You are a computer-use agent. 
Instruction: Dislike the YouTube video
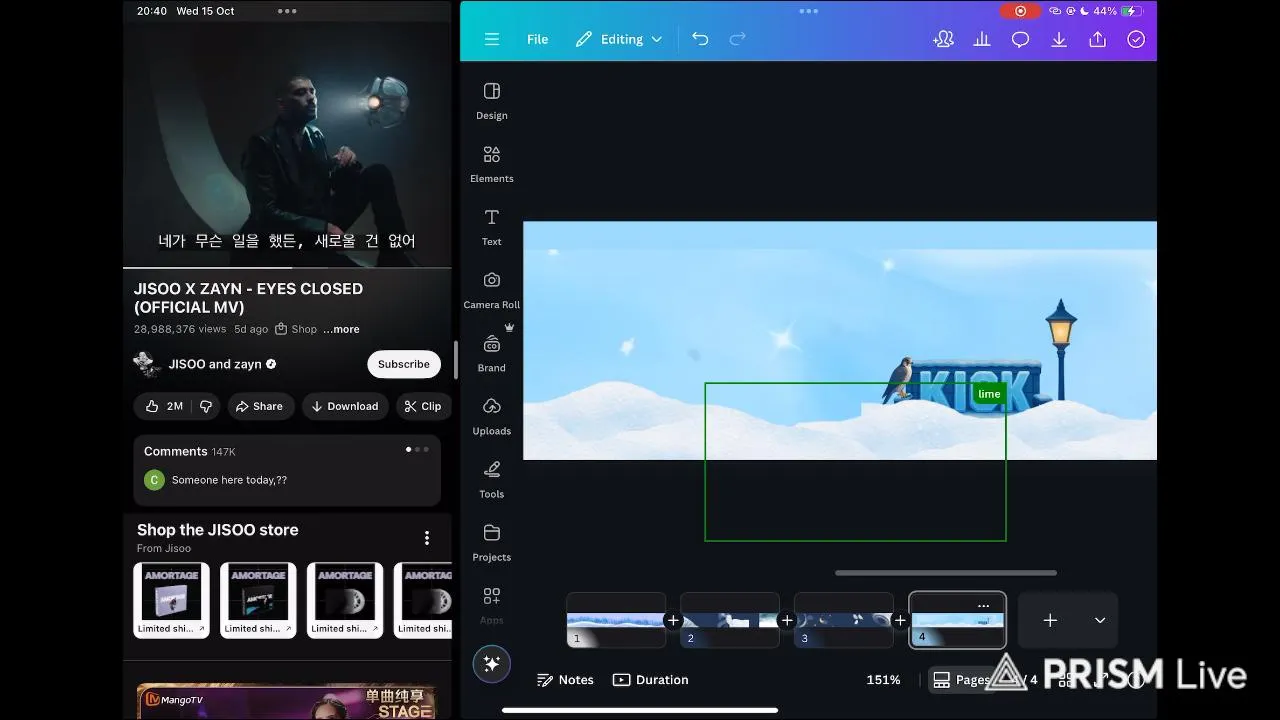206,406
